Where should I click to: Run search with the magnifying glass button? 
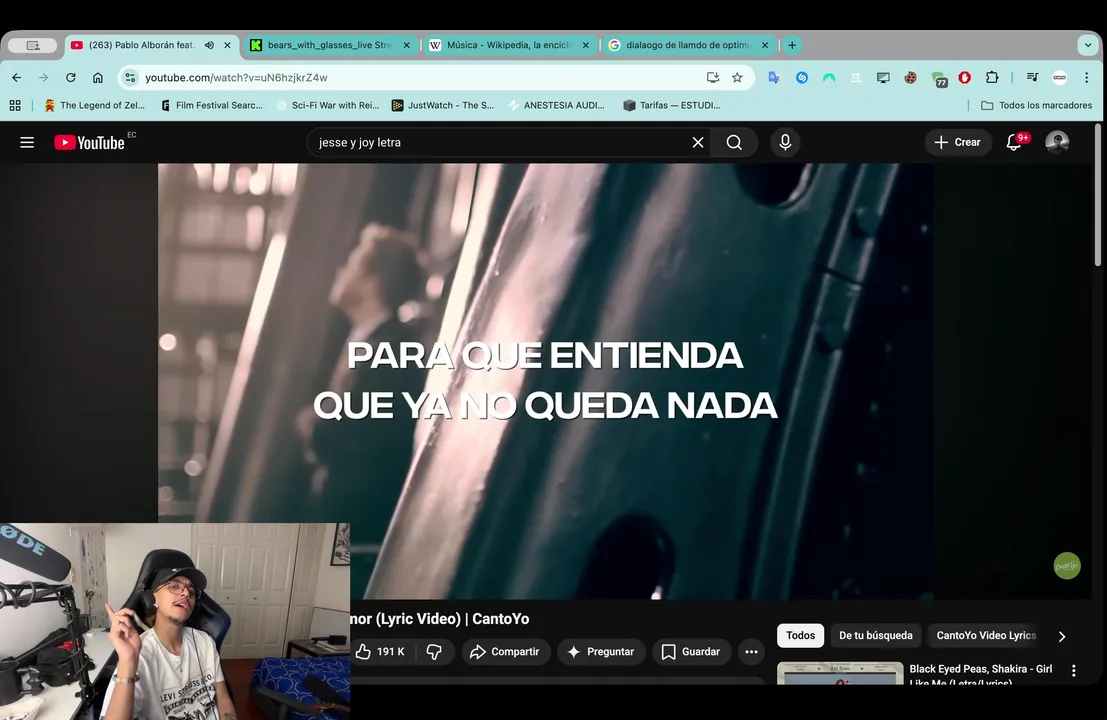[734, 143]
